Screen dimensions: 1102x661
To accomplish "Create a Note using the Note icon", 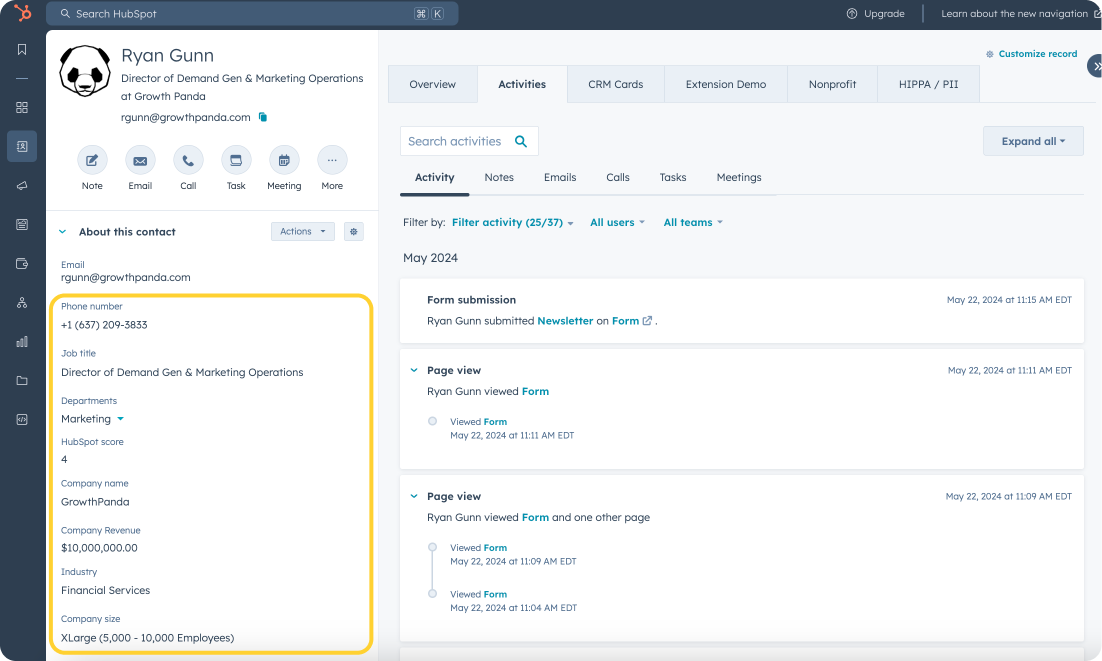I will click(x=92, y=160).
